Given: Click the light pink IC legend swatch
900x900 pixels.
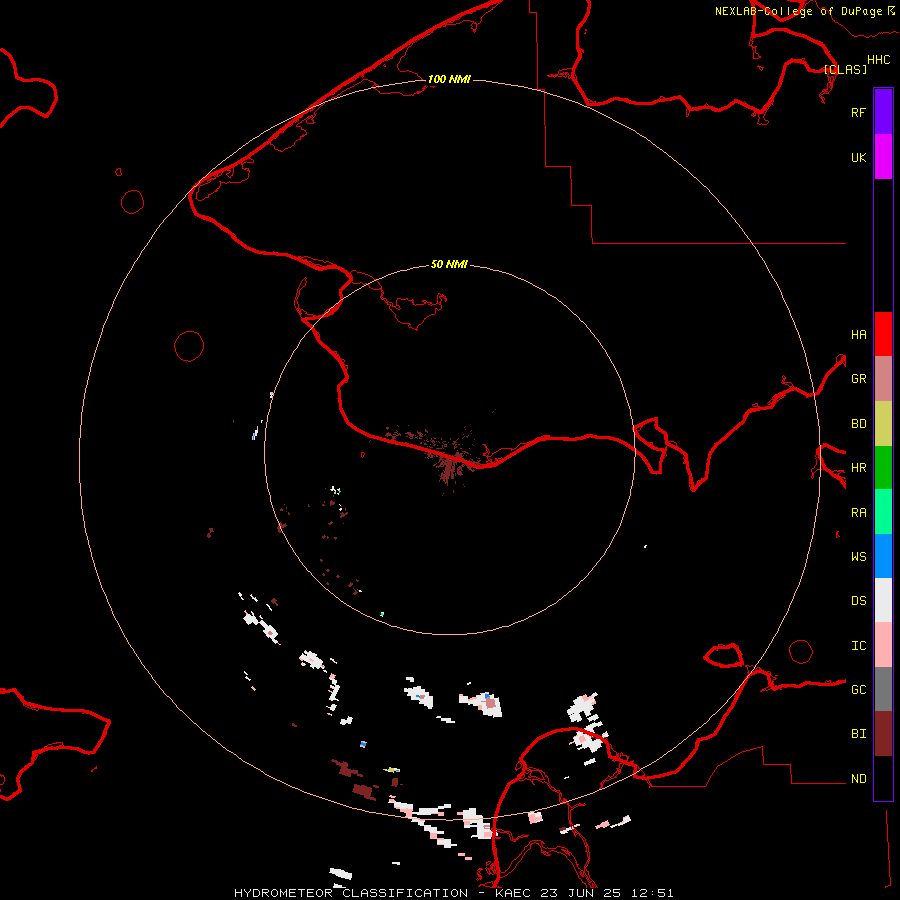Looking at the screenshot, I should 883,645.
